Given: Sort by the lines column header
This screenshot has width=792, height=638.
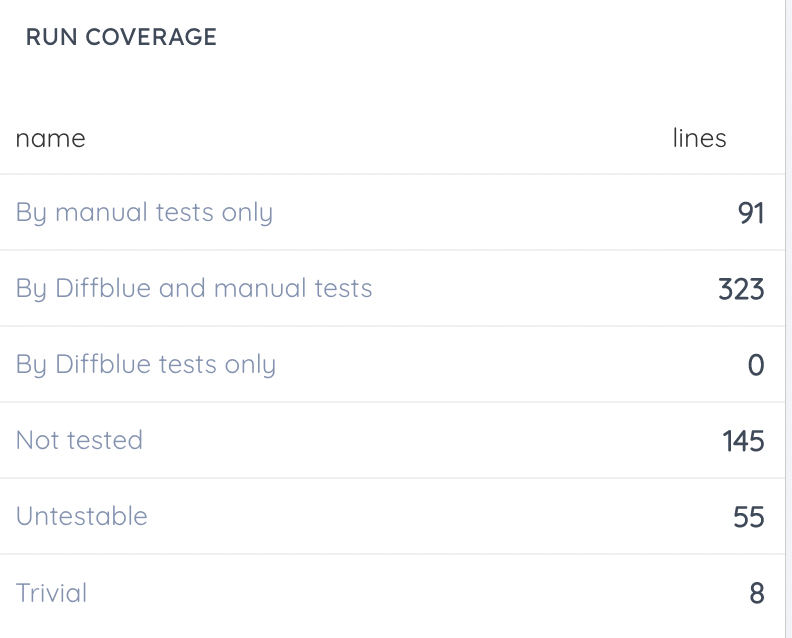Looking at the screenshot, I should click(x=699, y=138).
